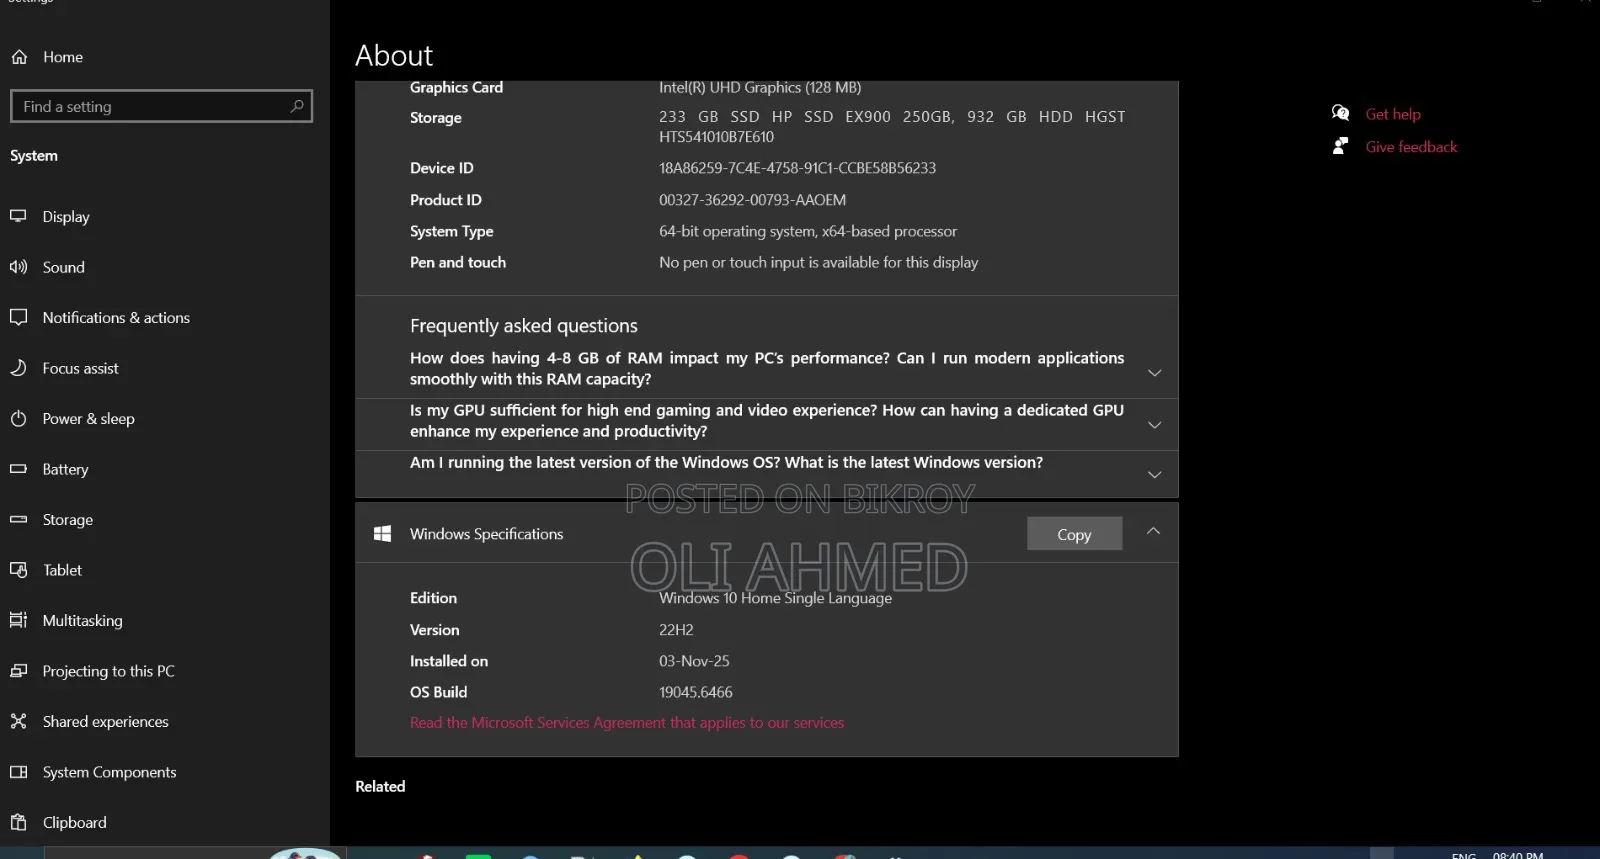Viewport: 1600px width, 859px height.
Task: Open the Home settings page
Action: pos(63,57)
